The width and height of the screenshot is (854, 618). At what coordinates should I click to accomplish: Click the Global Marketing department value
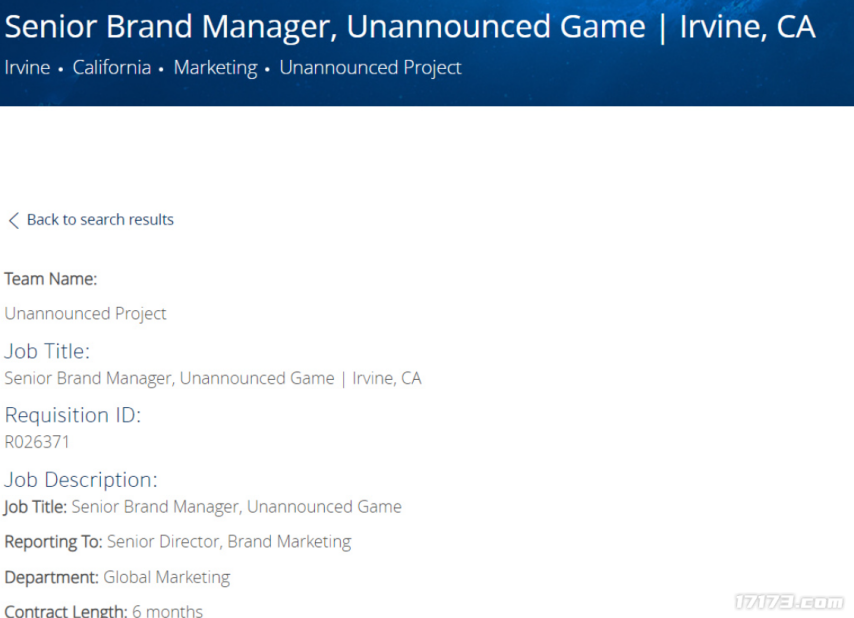point(166,577)
